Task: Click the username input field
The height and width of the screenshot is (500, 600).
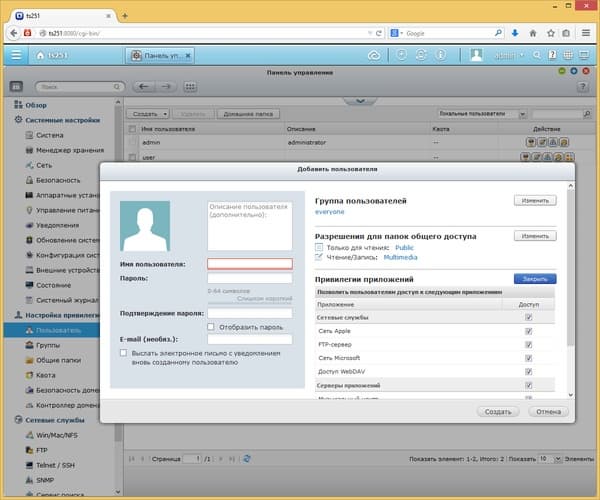Action: click(250, 264)
